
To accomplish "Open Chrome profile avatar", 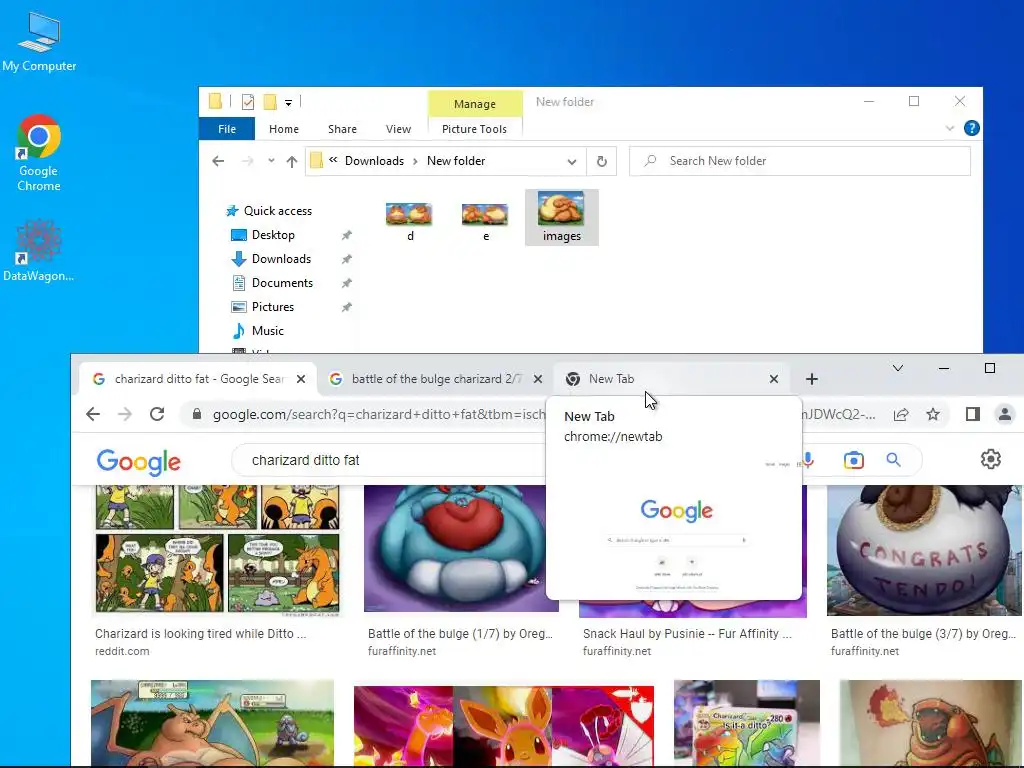I will tap(1004, 414).
